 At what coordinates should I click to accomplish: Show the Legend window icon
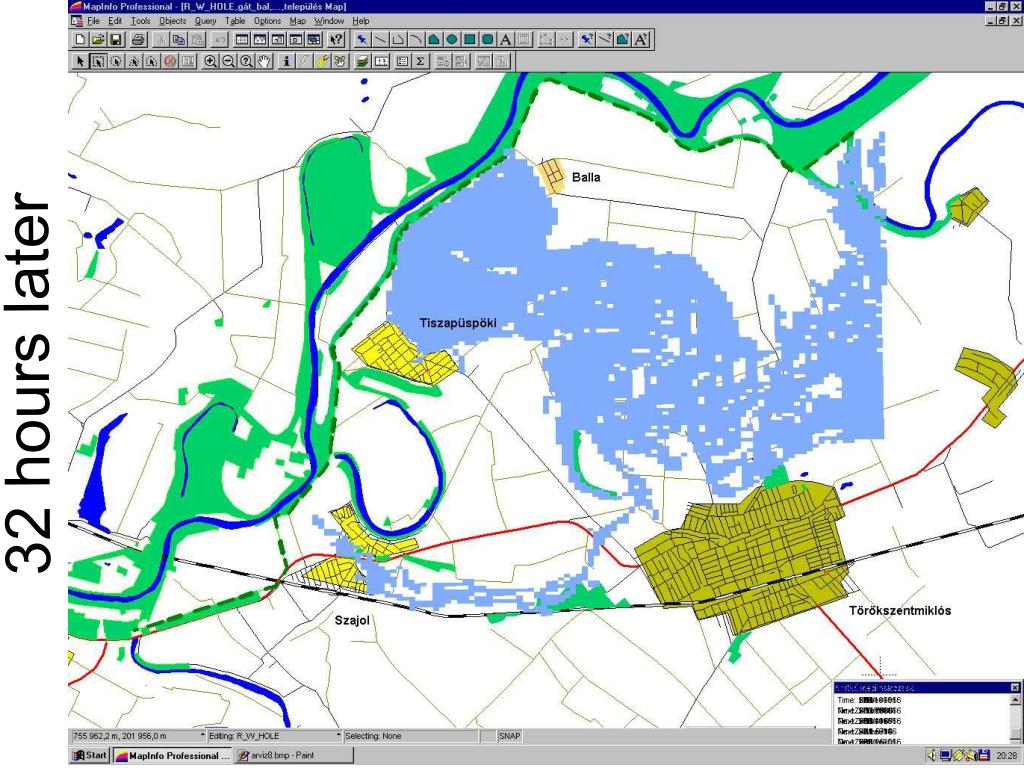[402, 61]
